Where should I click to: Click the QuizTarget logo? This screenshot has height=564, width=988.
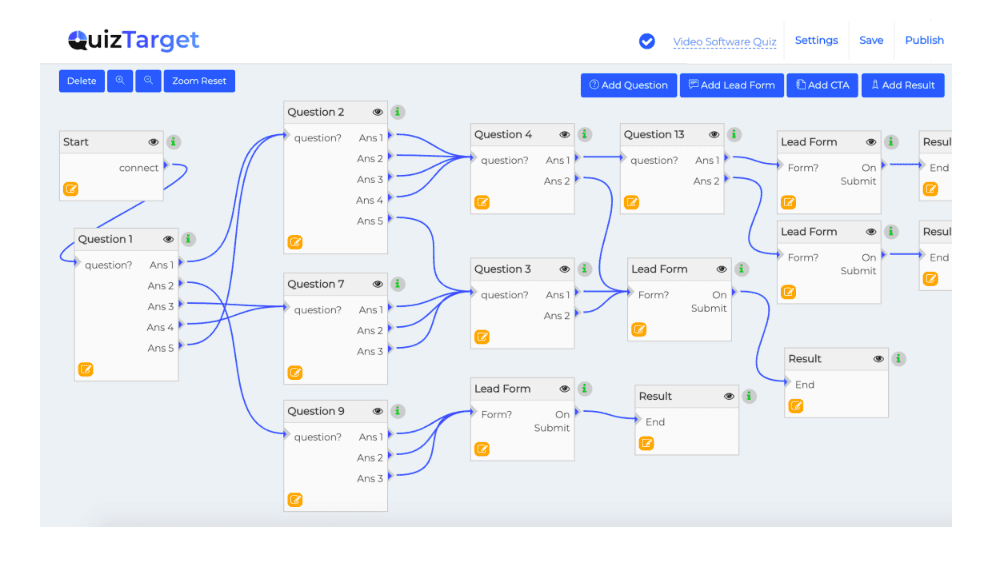[134, 40]
